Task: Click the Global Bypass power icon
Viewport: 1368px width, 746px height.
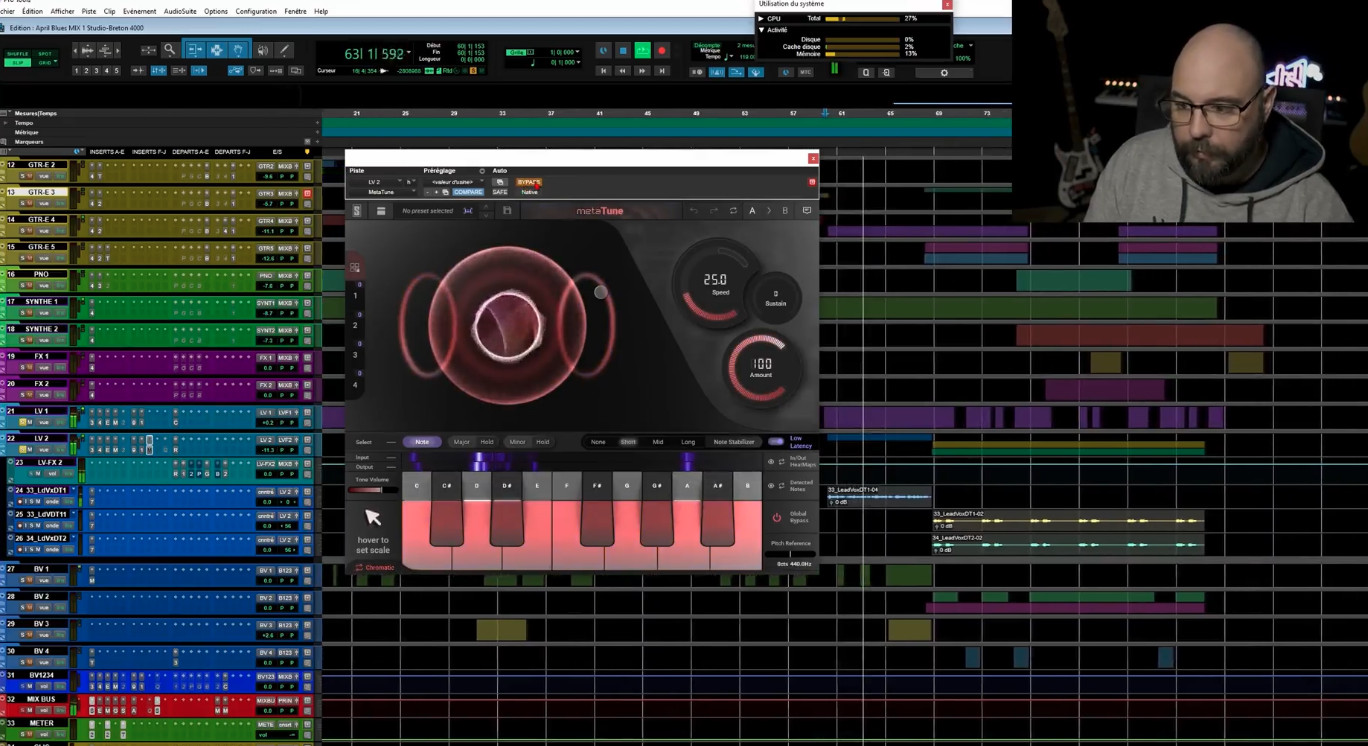Action: pyautogui.click(x=776, y=518)
